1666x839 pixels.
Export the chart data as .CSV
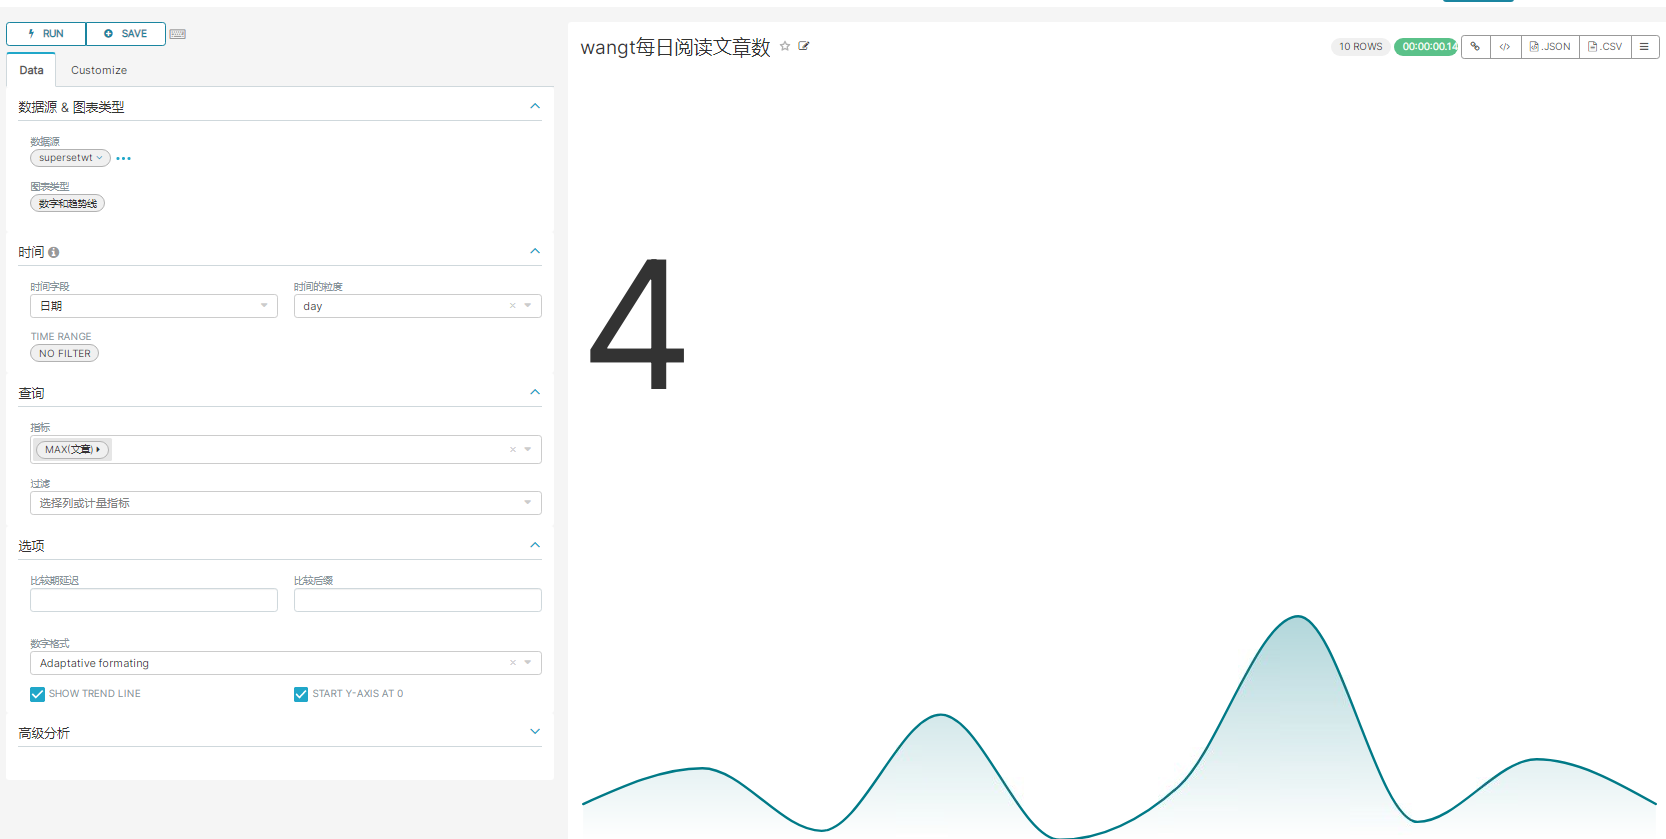point(1605,47)
